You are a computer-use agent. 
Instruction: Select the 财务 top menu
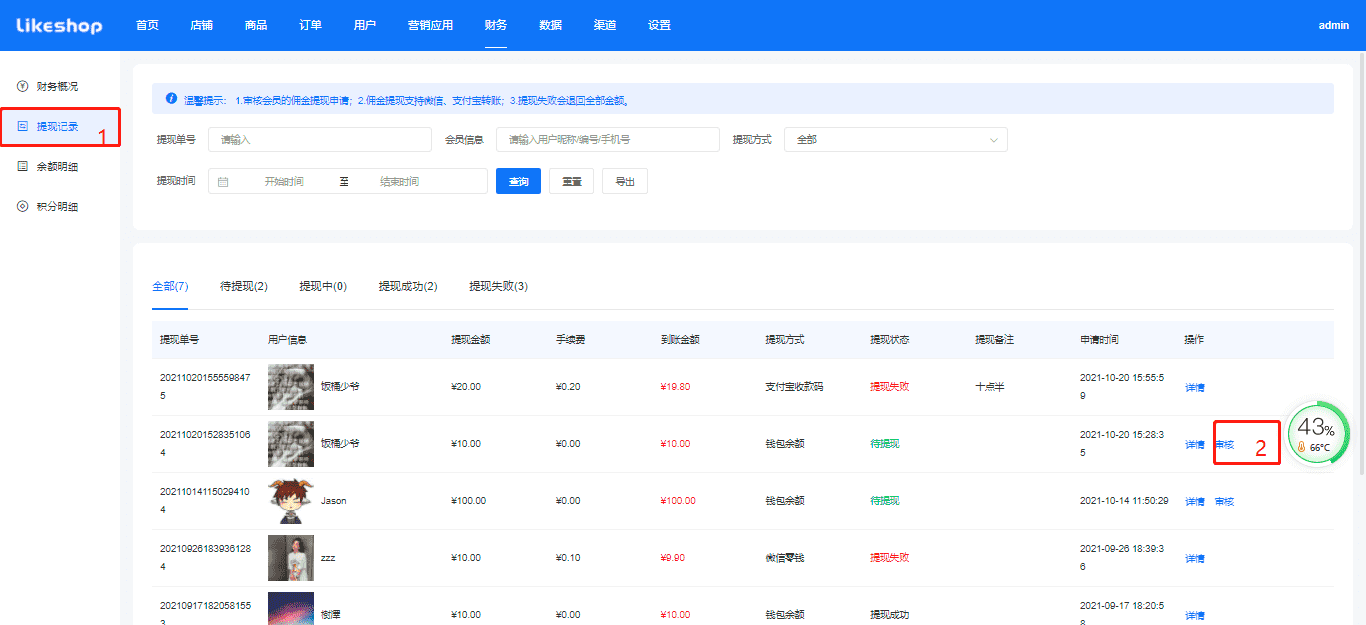495,25
